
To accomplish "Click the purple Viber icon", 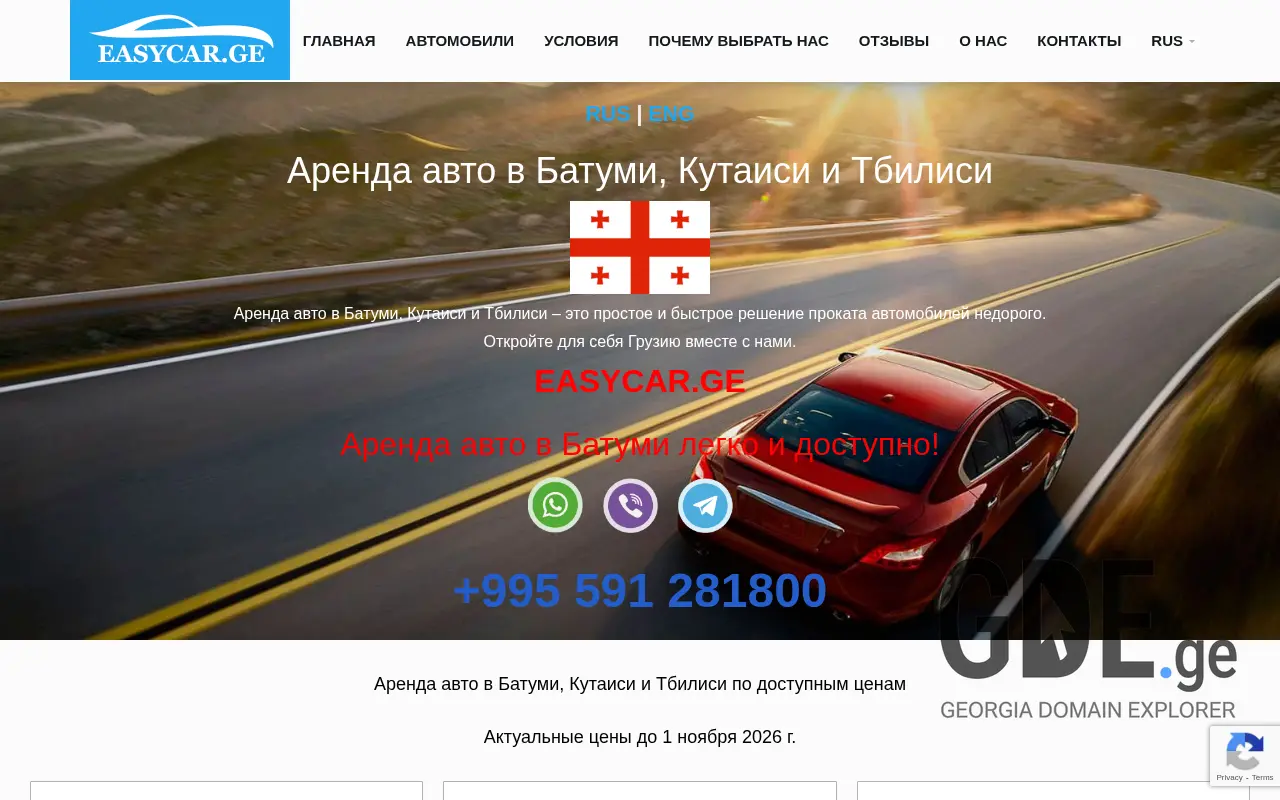I will (630, 505).
